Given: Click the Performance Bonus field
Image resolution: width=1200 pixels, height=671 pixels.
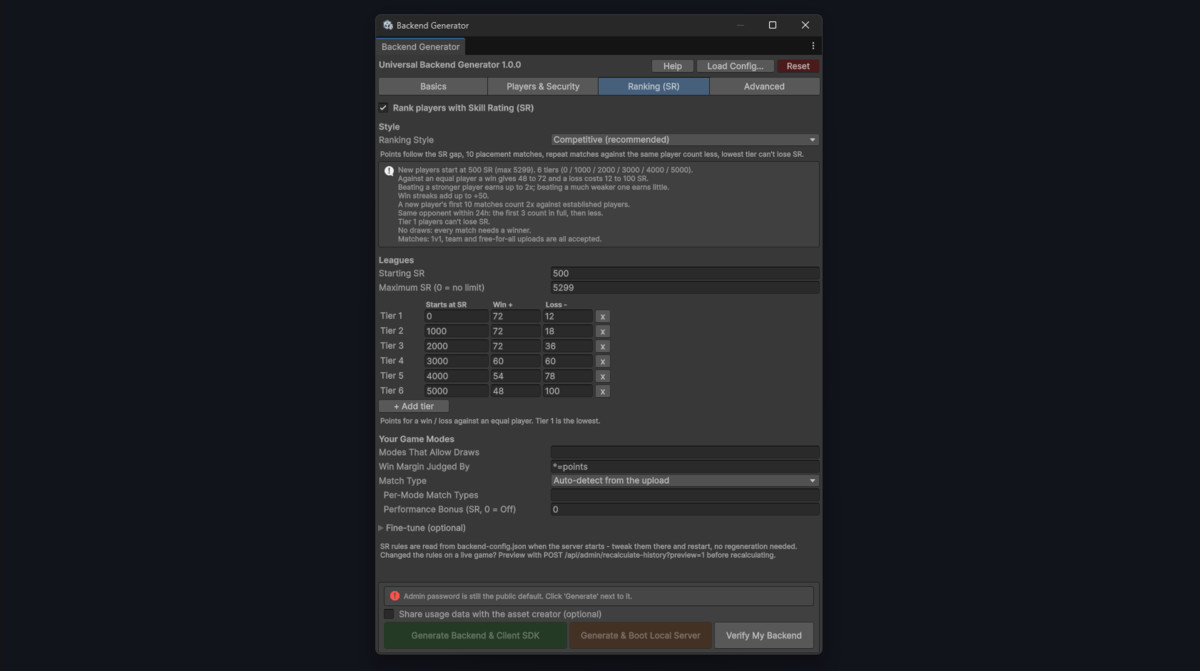Looking at the screenshot, I should [685, 510].
